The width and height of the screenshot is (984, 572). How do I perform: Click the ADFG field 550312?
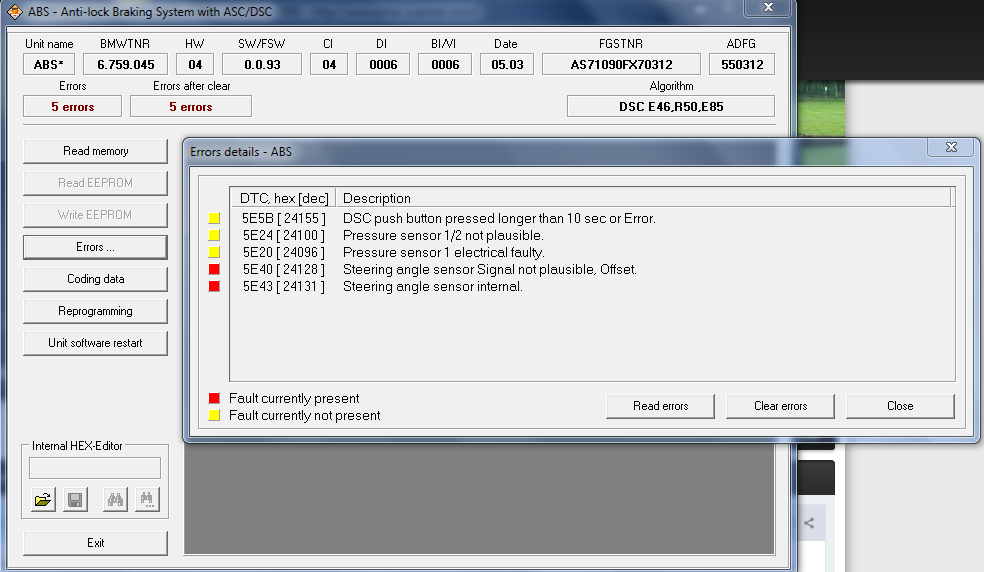742,64
